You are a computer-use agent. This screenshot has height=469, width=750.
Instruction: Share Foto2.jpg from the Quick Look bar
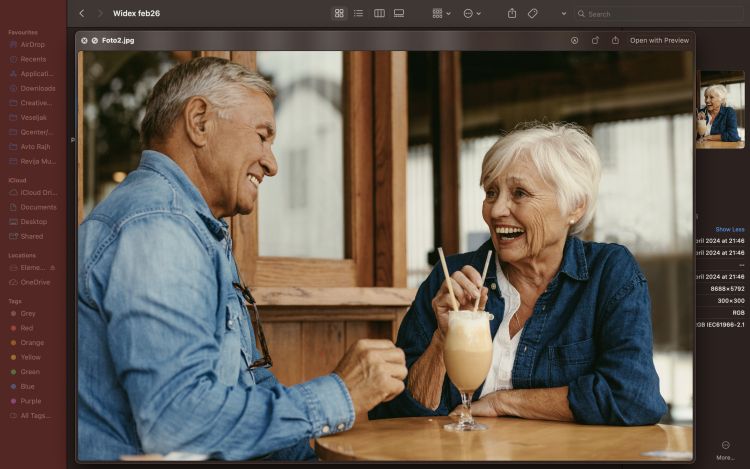point(615,41)
